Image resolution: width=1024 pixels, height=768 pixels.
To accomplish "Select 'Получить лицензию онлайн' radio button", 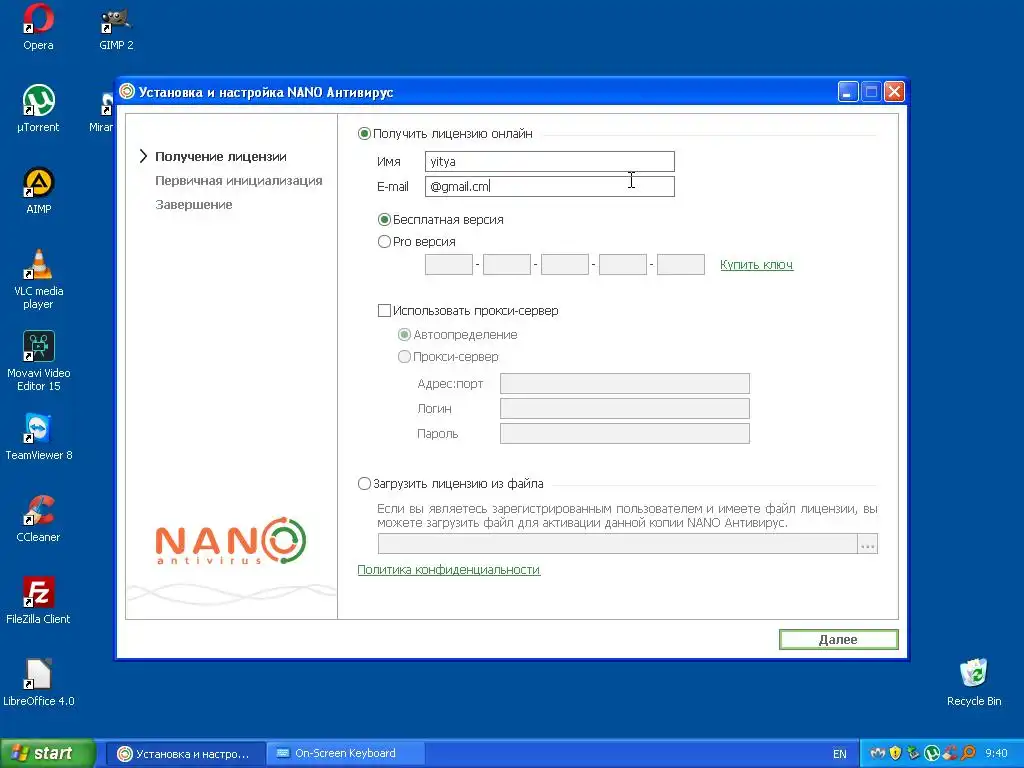I will point(364,134).
